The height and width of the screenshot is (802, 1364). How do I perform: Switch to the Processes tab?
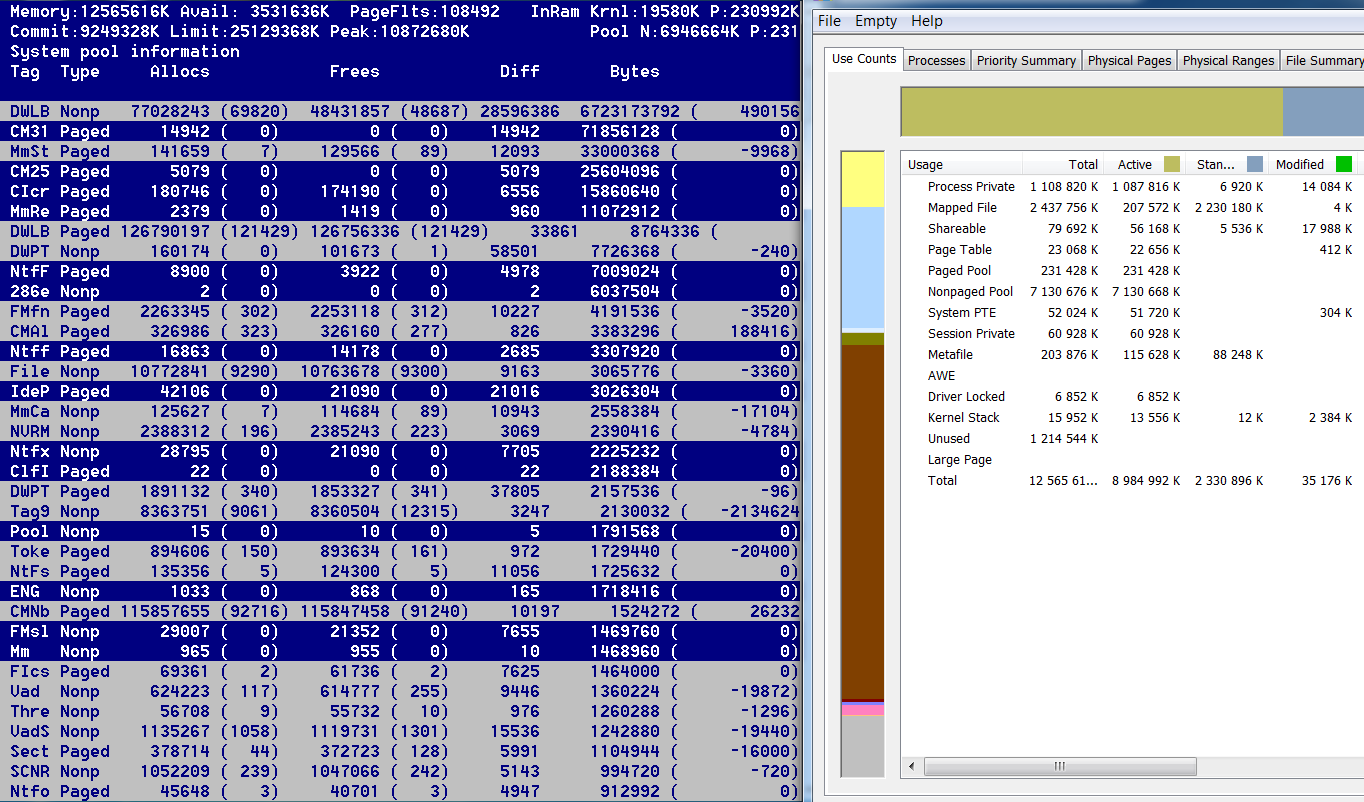936,60
